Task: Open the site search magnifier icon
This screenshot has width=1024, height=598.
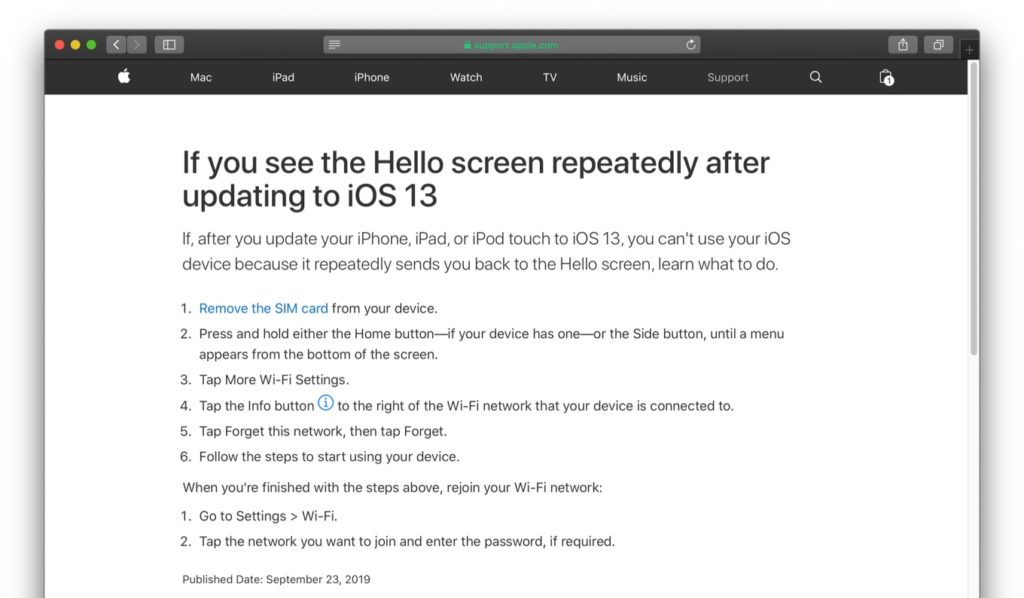Action: point(816,77)
